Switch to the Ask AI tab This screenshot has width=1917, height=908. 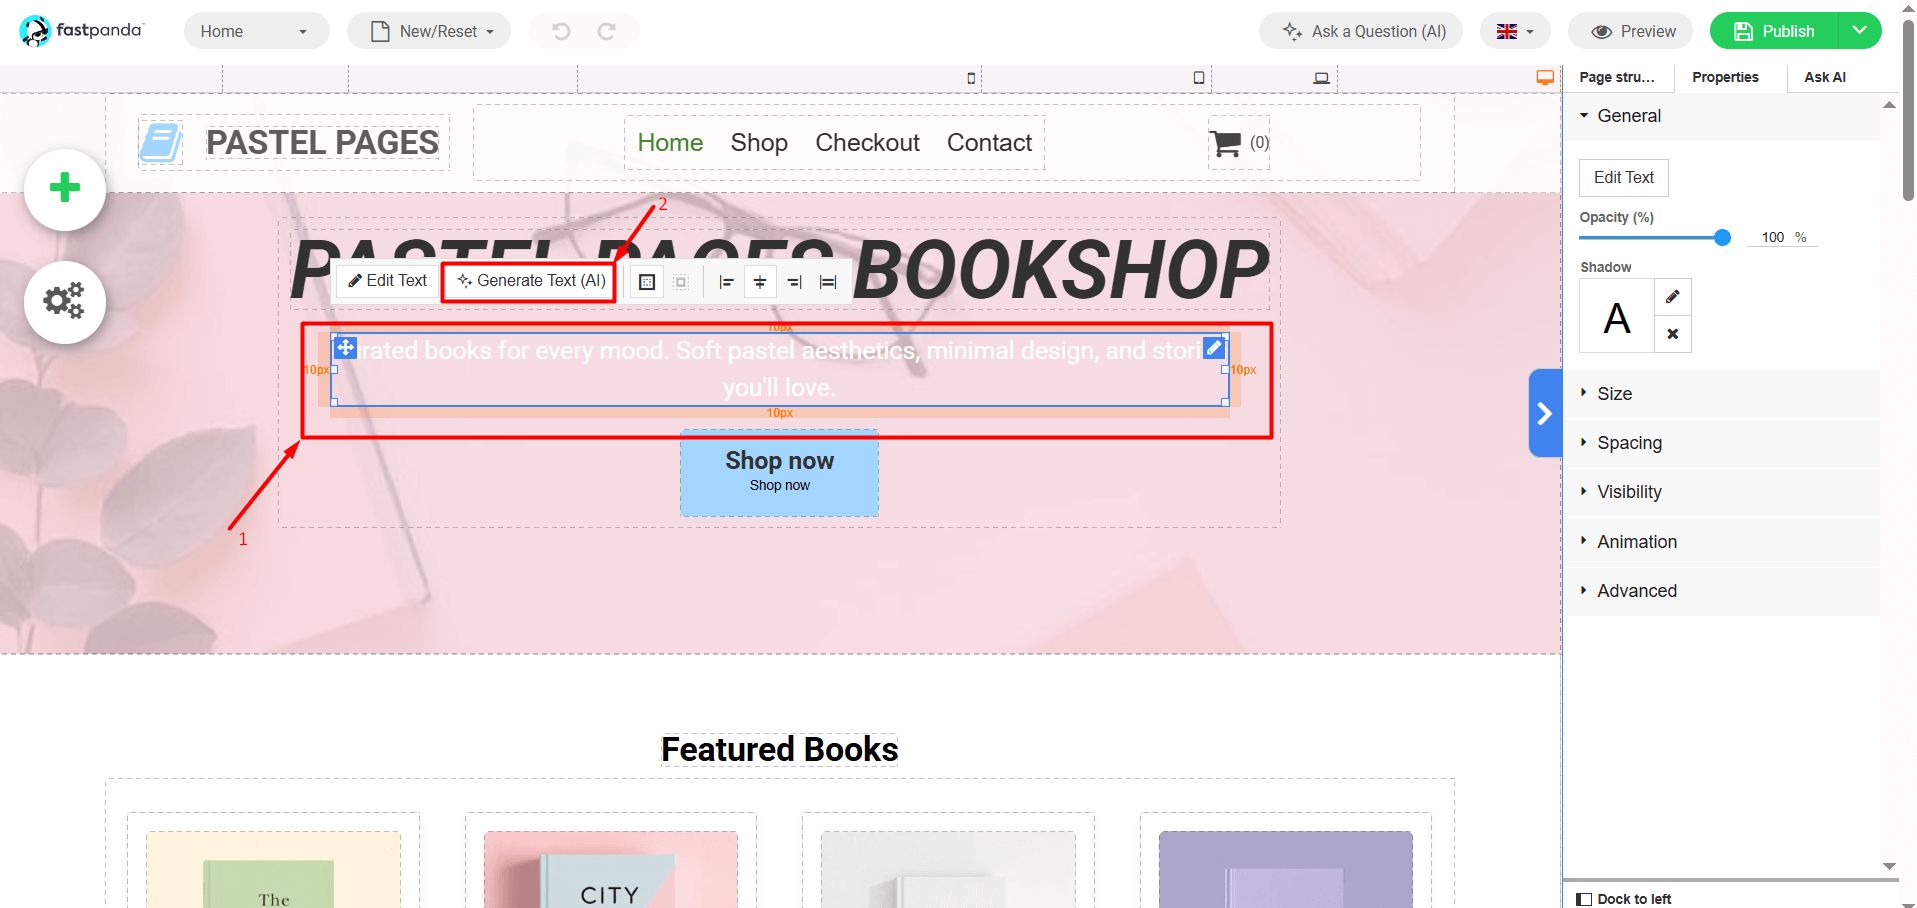1824,77
